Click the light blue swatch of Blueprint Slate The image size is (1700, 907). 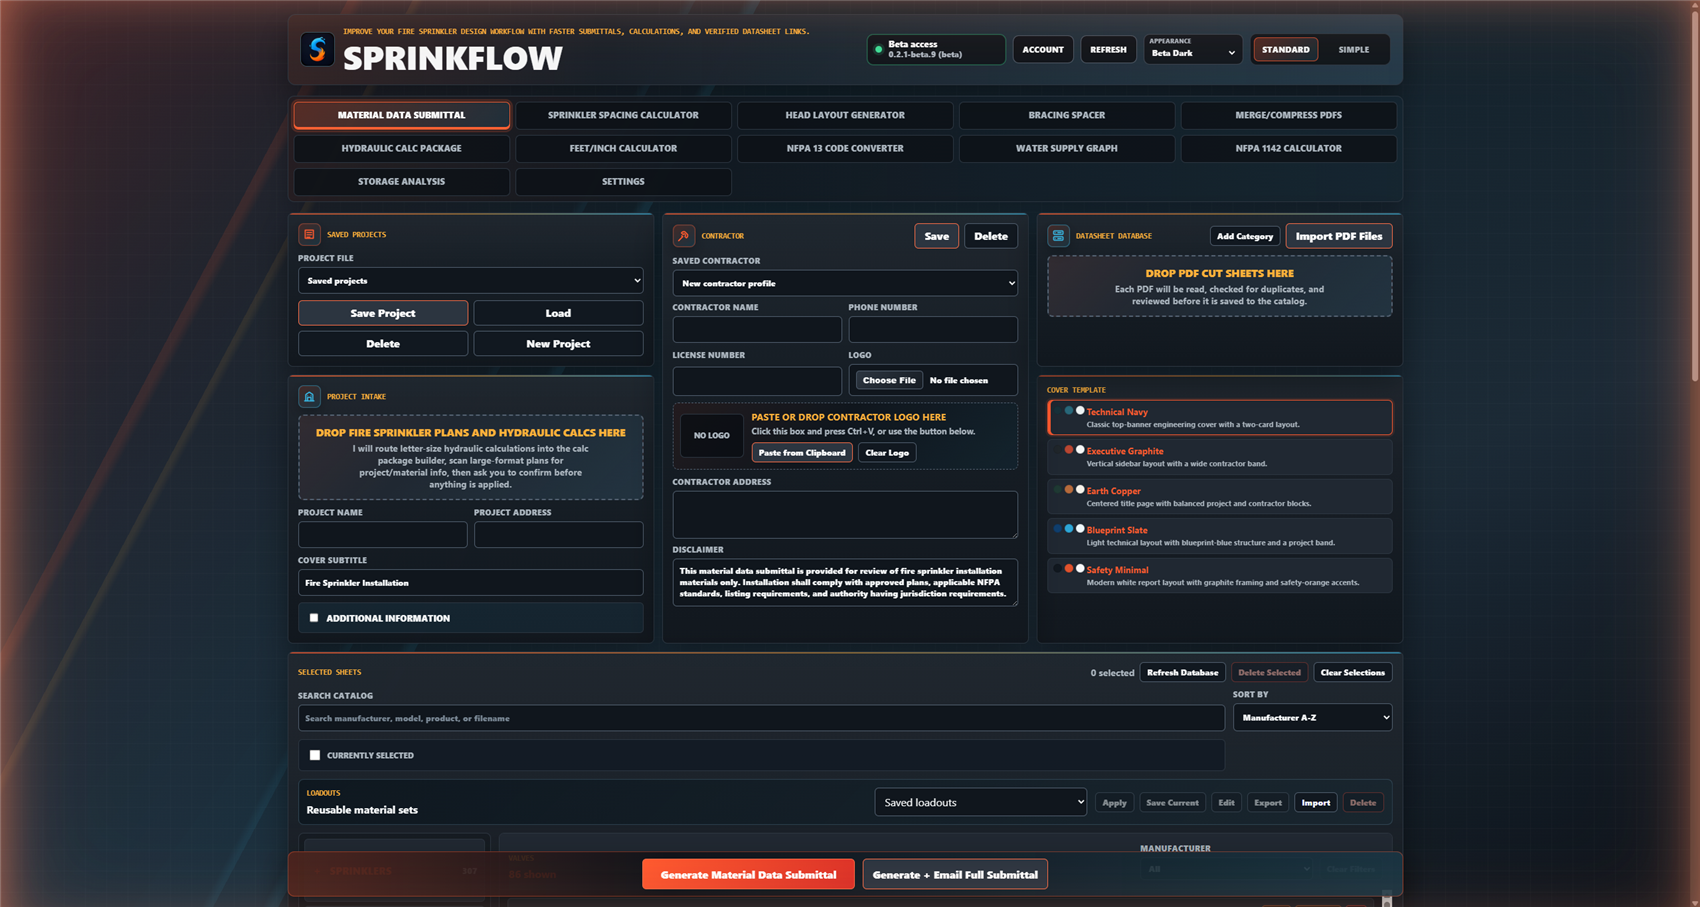1069,529
